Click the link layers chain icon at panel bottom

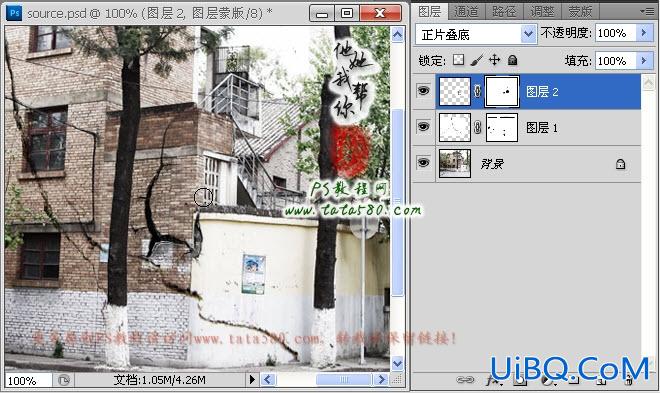(x=465, y=380)
